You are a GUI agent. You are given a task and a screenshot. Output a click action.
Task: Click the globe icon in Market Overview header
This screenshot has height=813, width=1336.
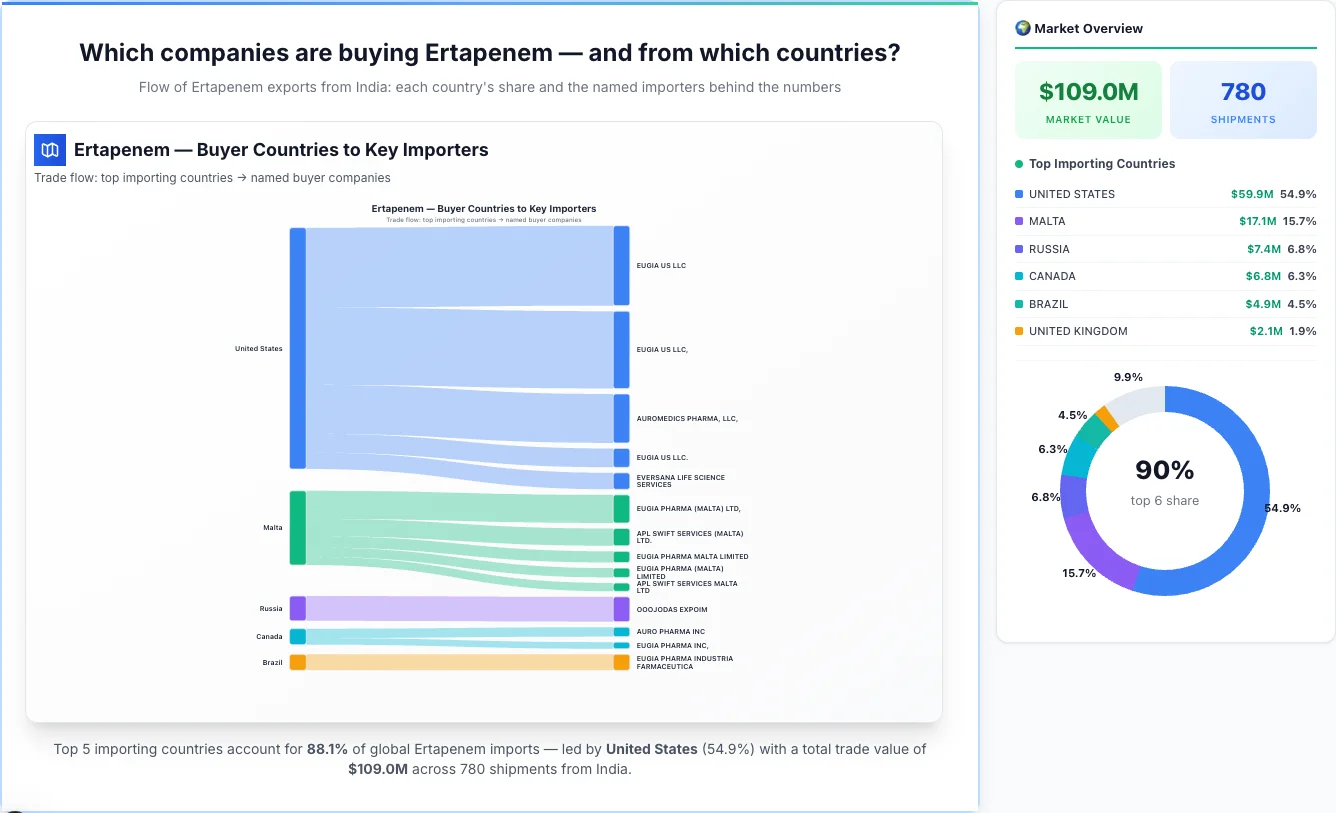1022,27
